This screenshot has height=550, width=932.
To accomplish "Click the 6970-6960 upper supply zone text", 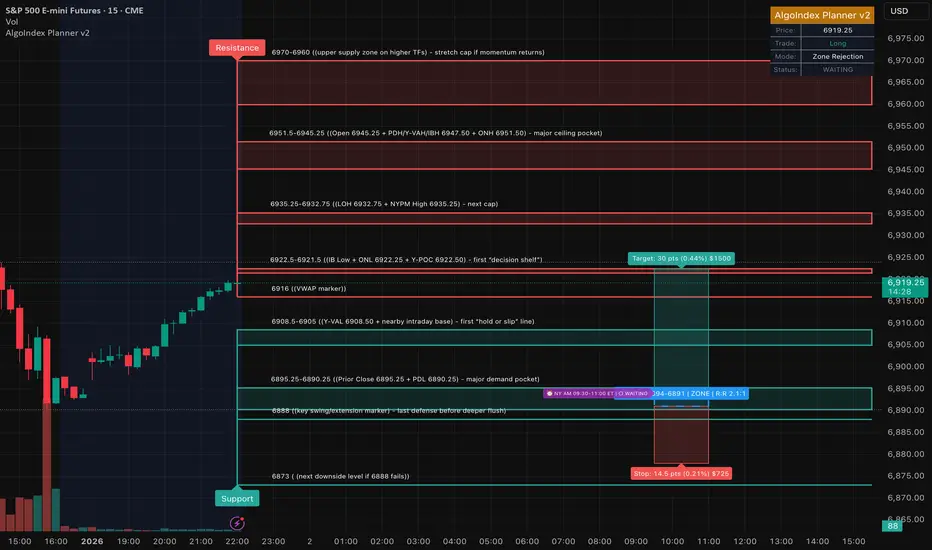I will (x=408, y=52).
